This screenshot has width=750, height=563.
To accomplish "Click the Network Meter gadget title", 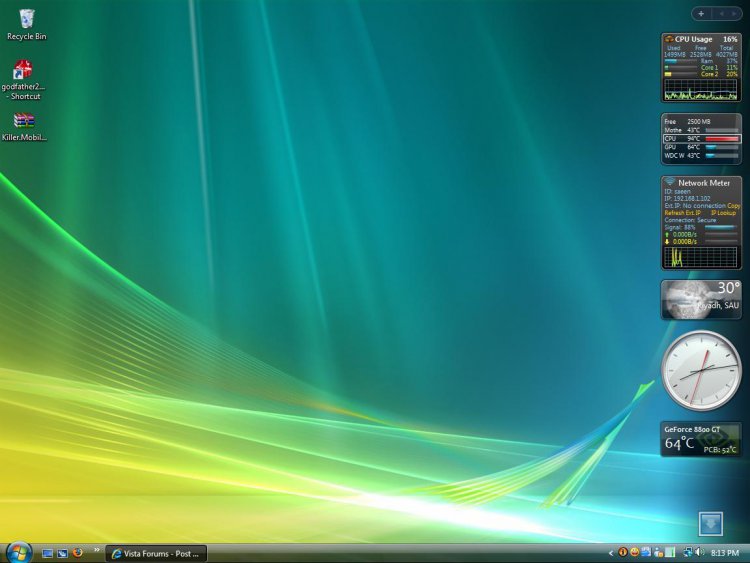I will coord(704,183).
